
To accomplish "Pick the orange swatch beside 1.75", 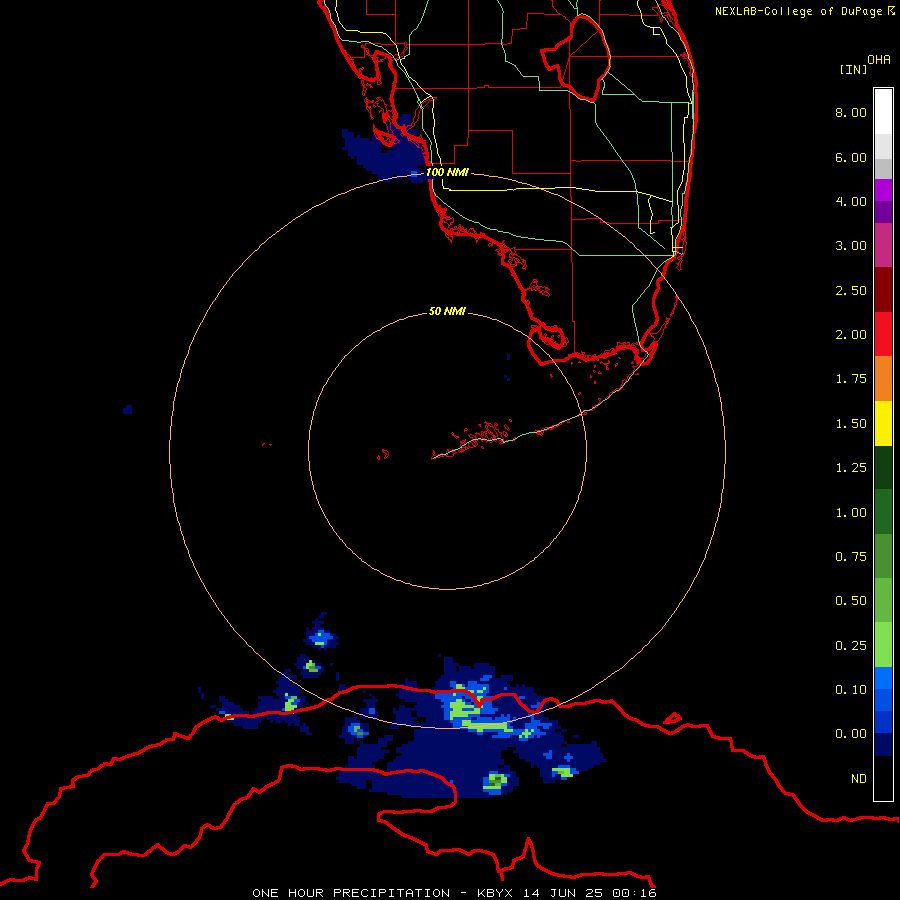I will pos(883,379).
